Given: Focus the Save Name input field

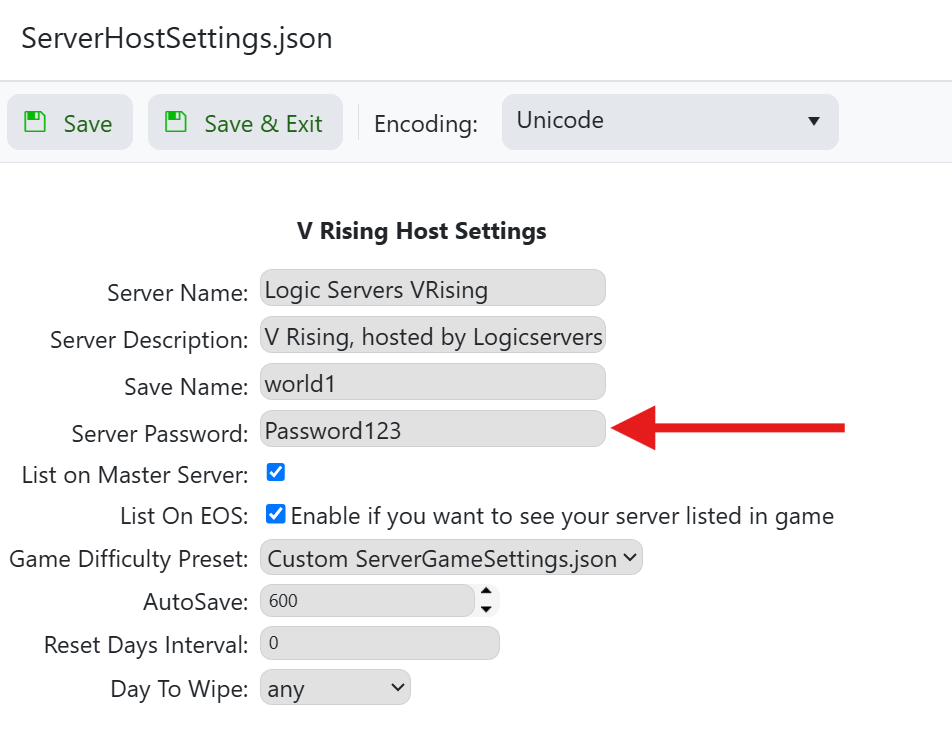Looking at the screenshot, I should click(432, 382).
